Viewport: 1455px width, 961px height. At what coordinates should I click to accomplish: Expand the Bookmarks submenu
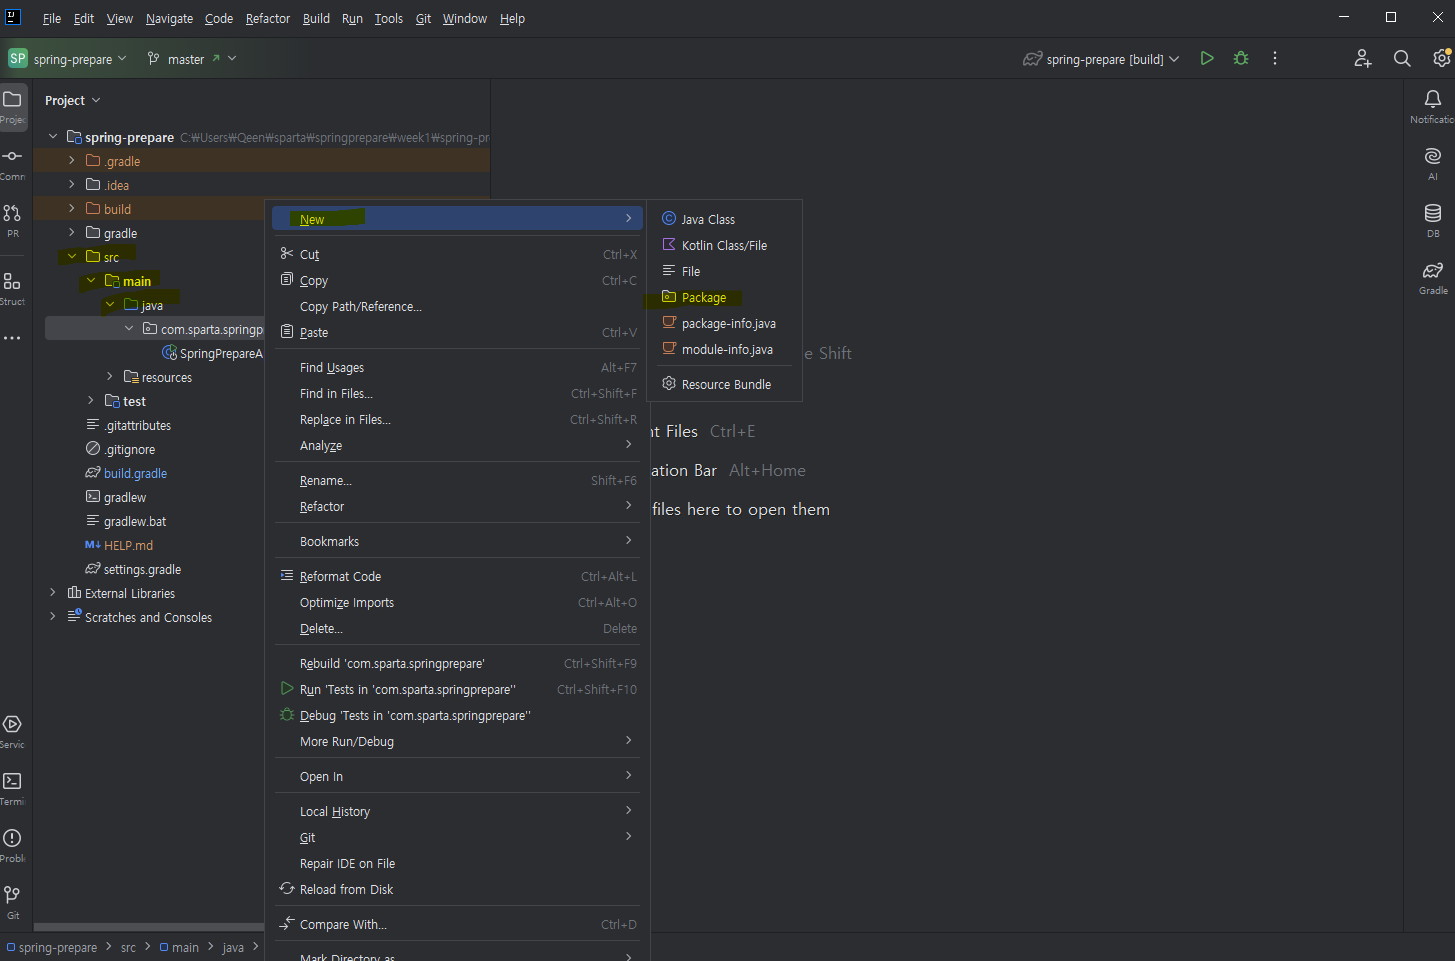(457, 541)
